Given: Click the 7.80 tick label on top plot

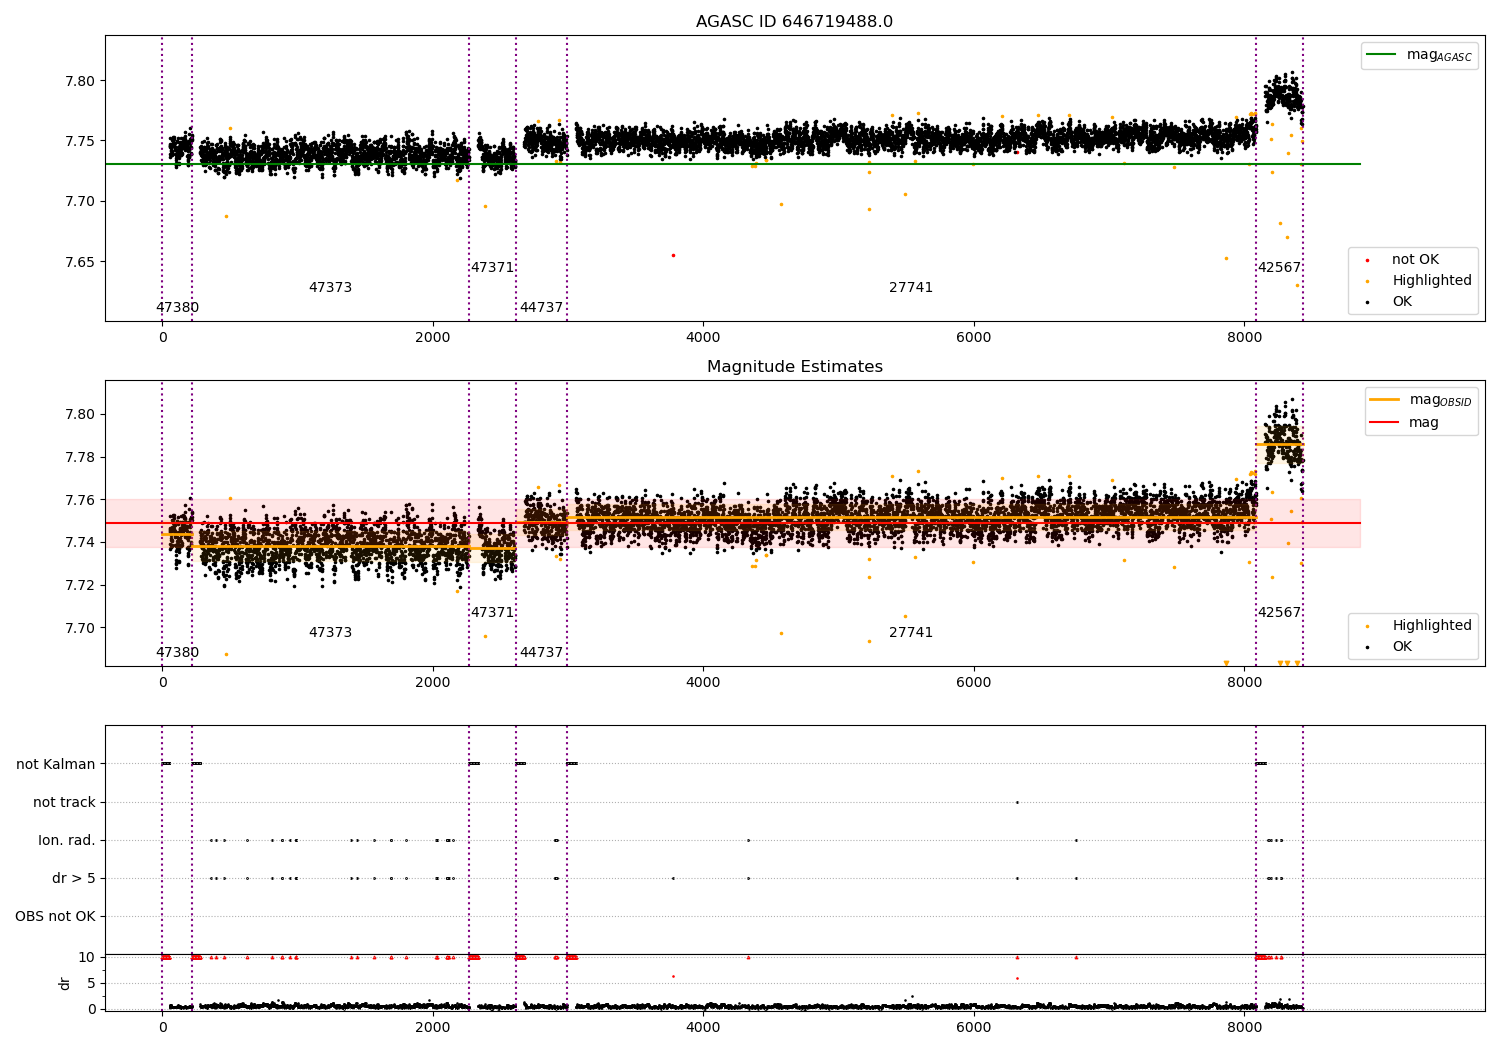Looking at the screenshot, I should click(80, 81).
